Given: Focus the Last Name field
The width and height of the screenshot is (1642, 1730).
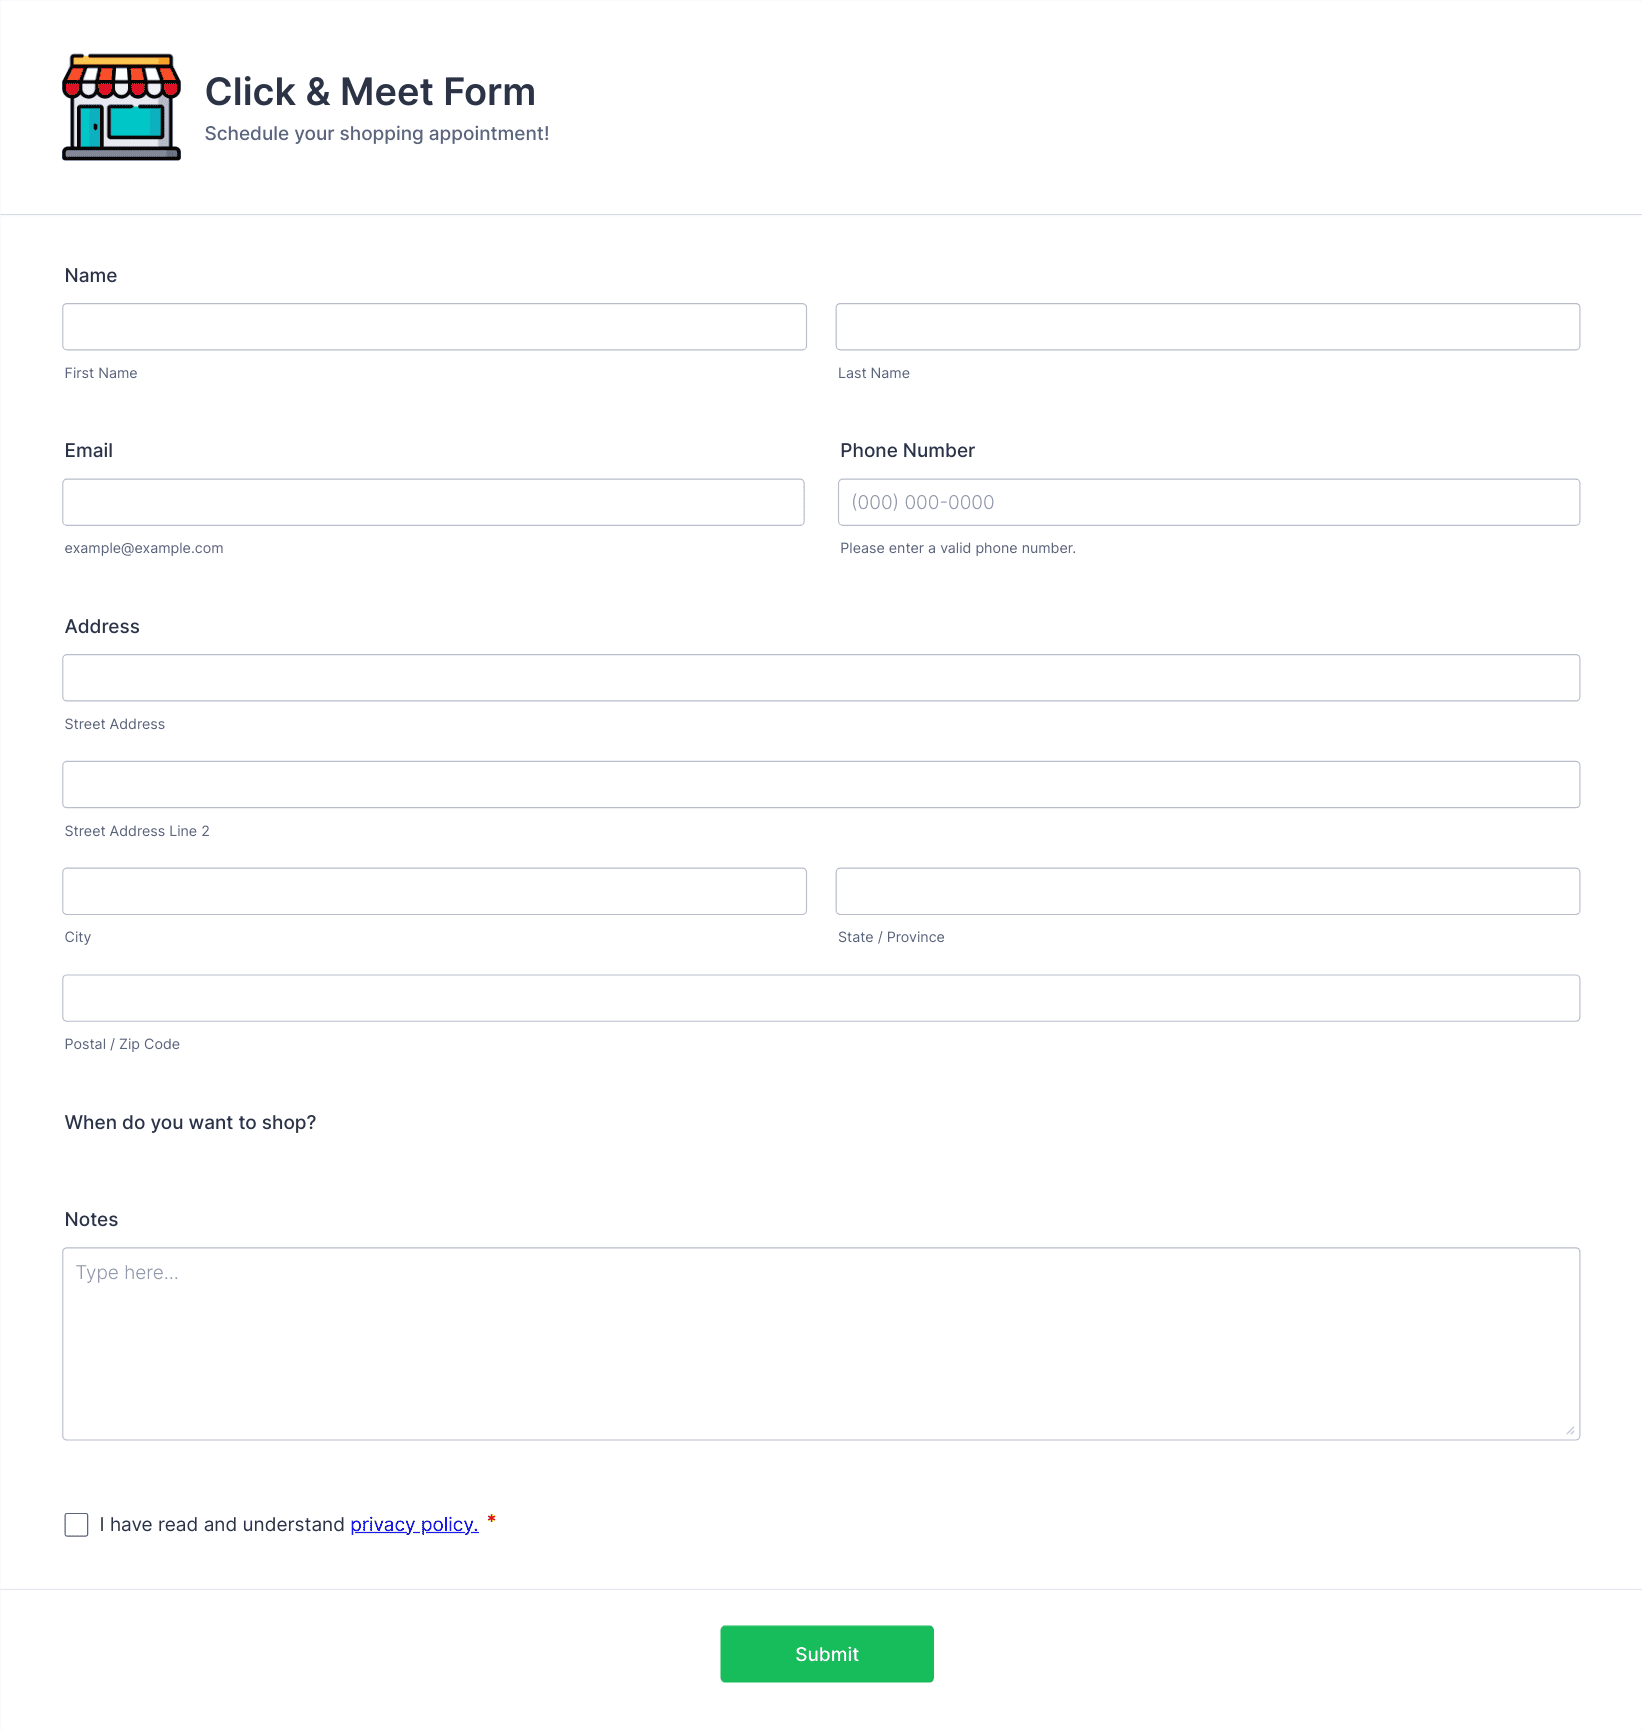Looking at the screenshot, I should click(x=1208, y=327).
